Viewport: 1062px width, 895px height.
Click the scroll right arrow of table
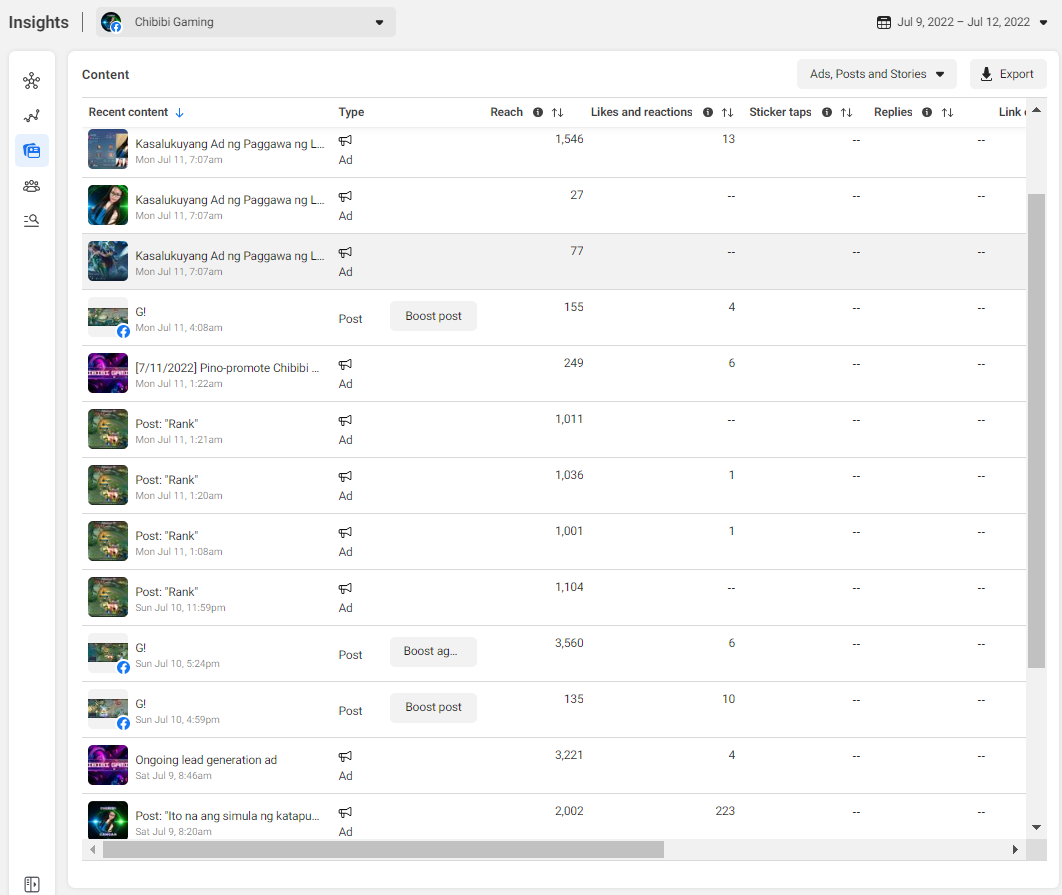pyautogui.click(x=1015, y=850)
